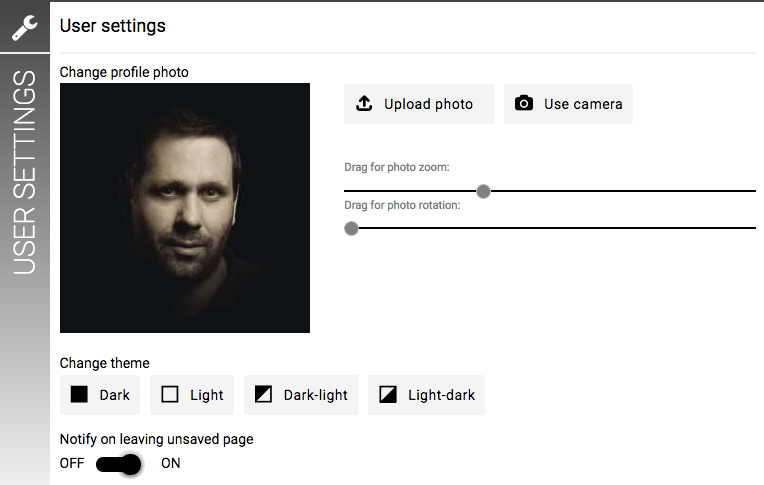
Task: Click the profile photo preview
Action: [x=185, y=208]
